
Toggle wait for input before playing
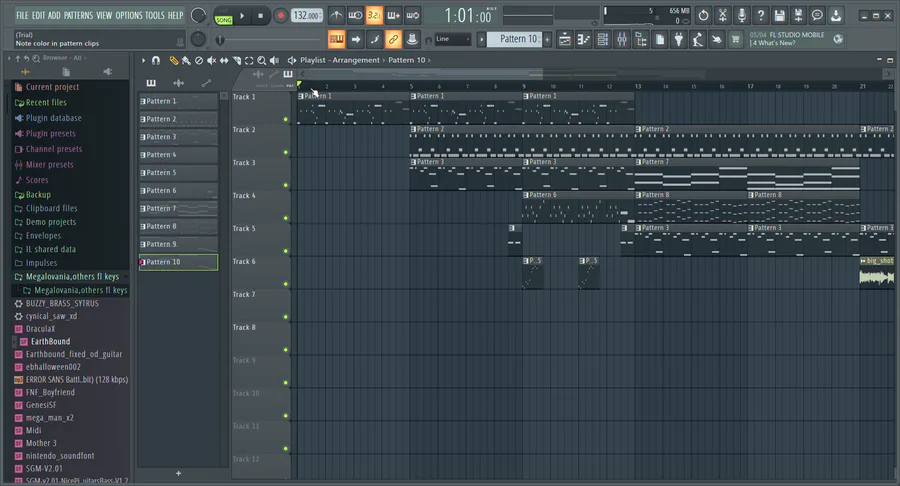[x=355, y=15]
